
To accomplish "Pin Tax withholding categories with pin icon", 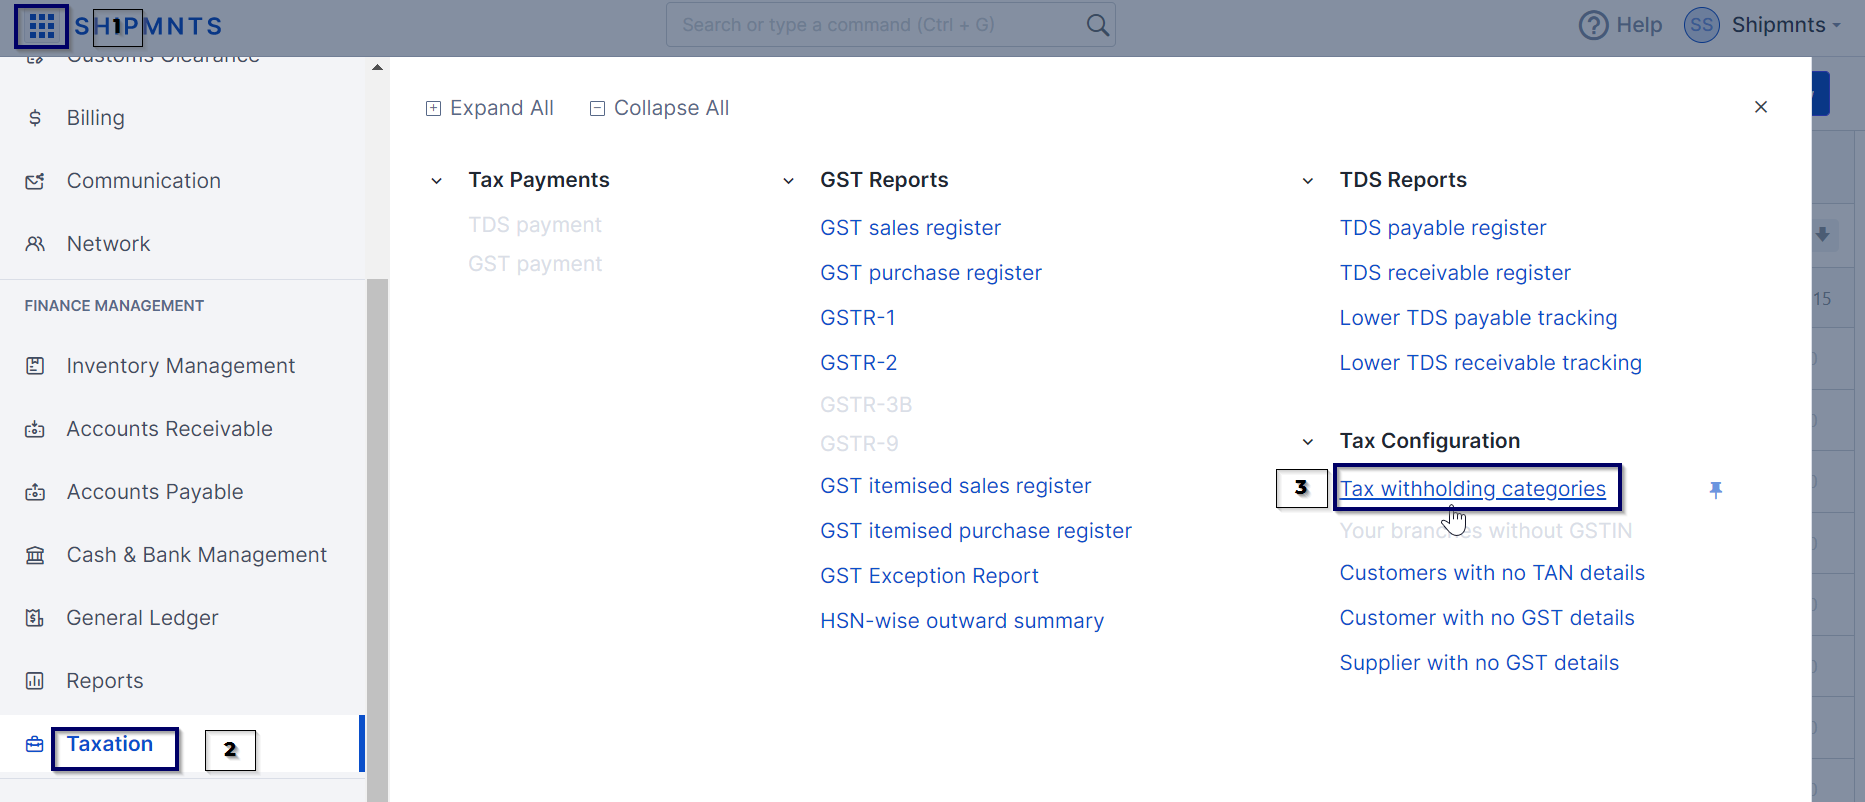I will 1716,489.
